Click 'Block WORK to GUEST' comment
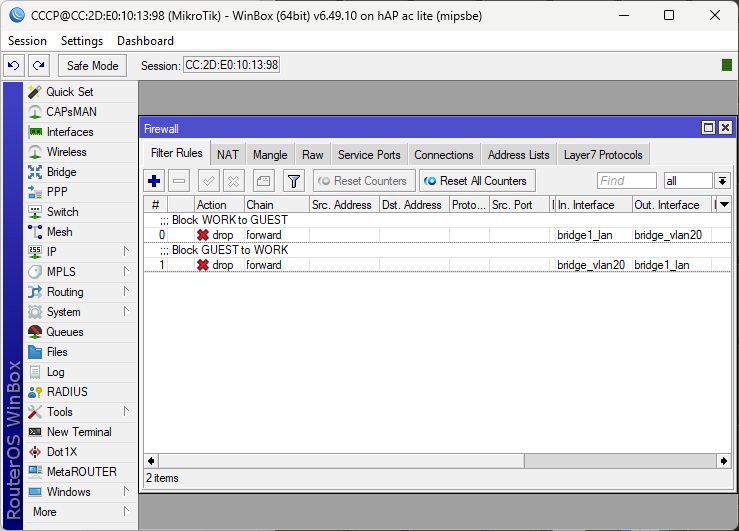The image size is (739, 531). tap(230, 220)
